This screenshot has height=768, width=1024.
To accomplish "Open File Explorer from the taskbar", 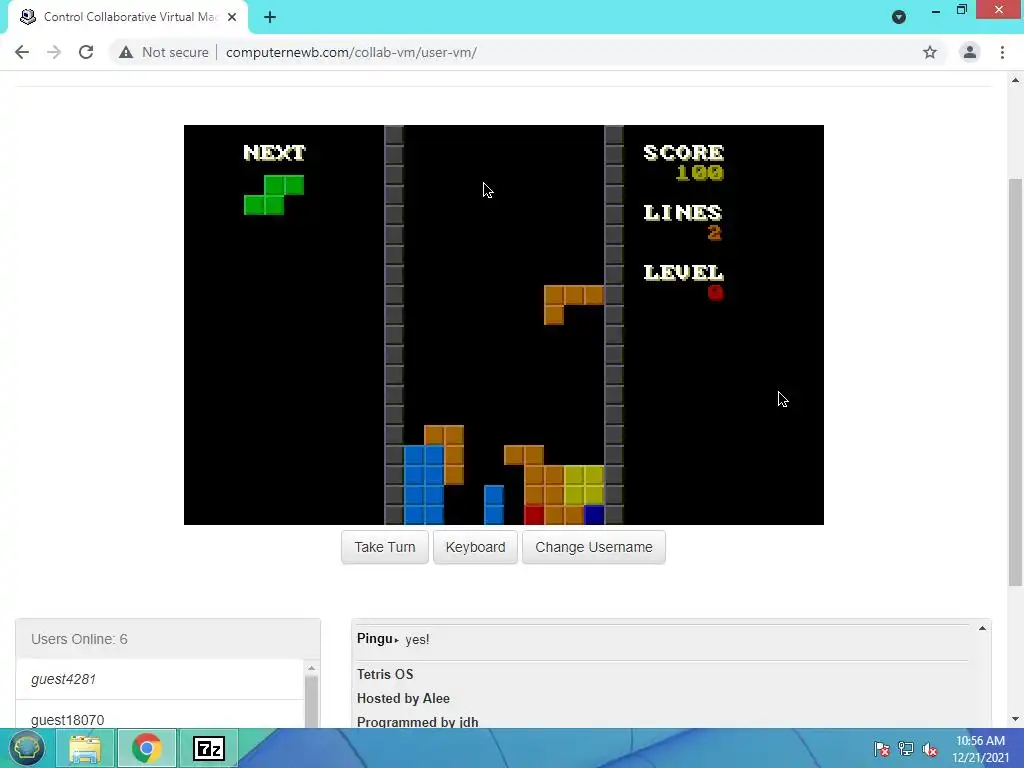I will point(85,748).
